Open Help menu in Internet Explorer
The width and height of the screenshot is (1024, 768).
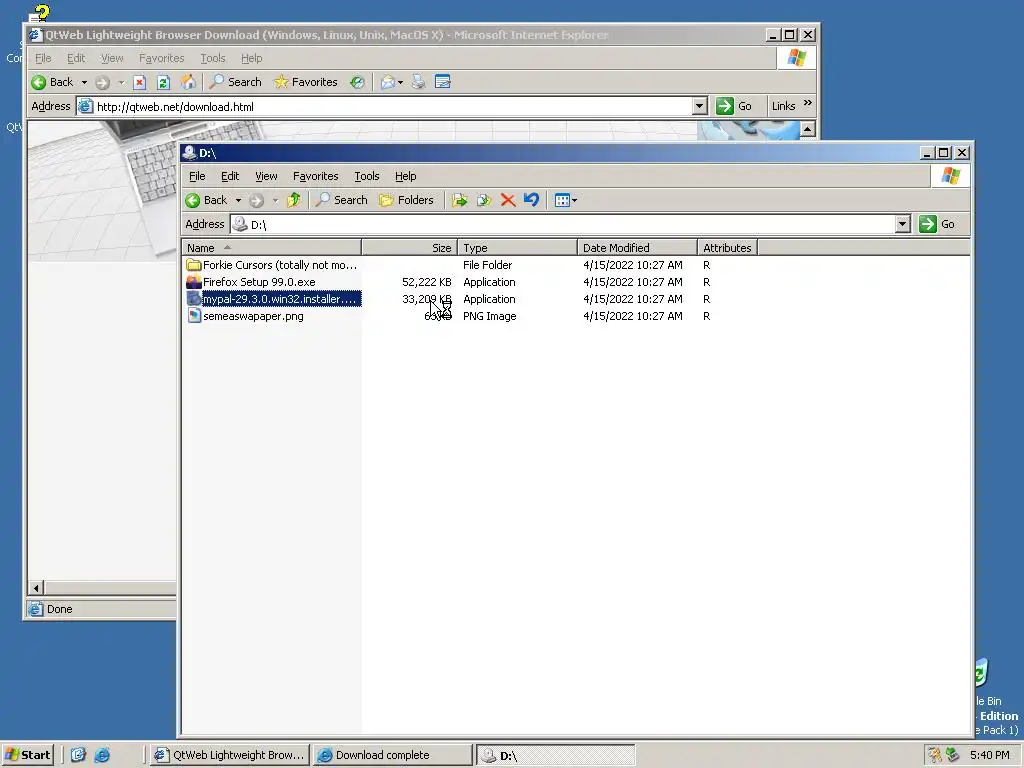(x=251, y=58)
